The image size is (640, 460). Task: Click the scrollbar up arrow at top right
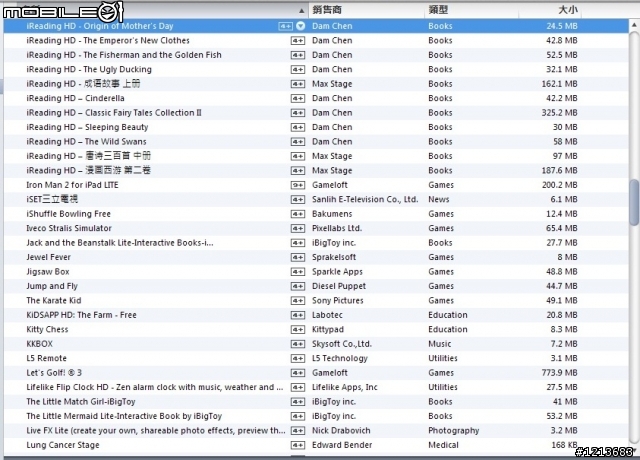pyautogui.click(x=634, y=25)
